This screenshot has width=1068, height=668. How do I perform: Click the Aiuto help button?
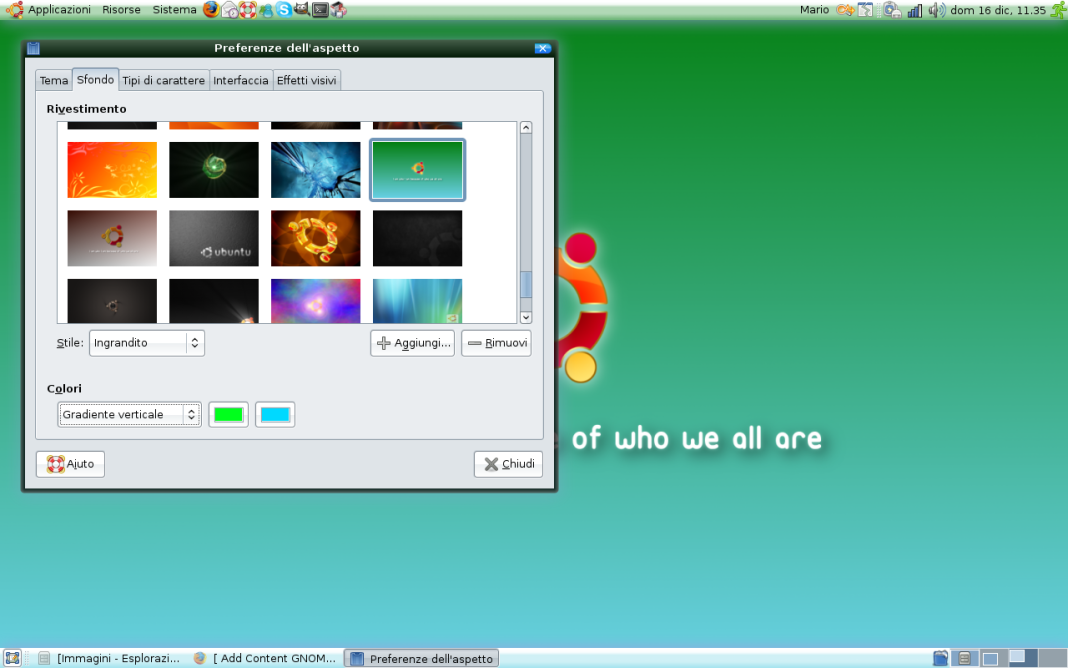70,464
